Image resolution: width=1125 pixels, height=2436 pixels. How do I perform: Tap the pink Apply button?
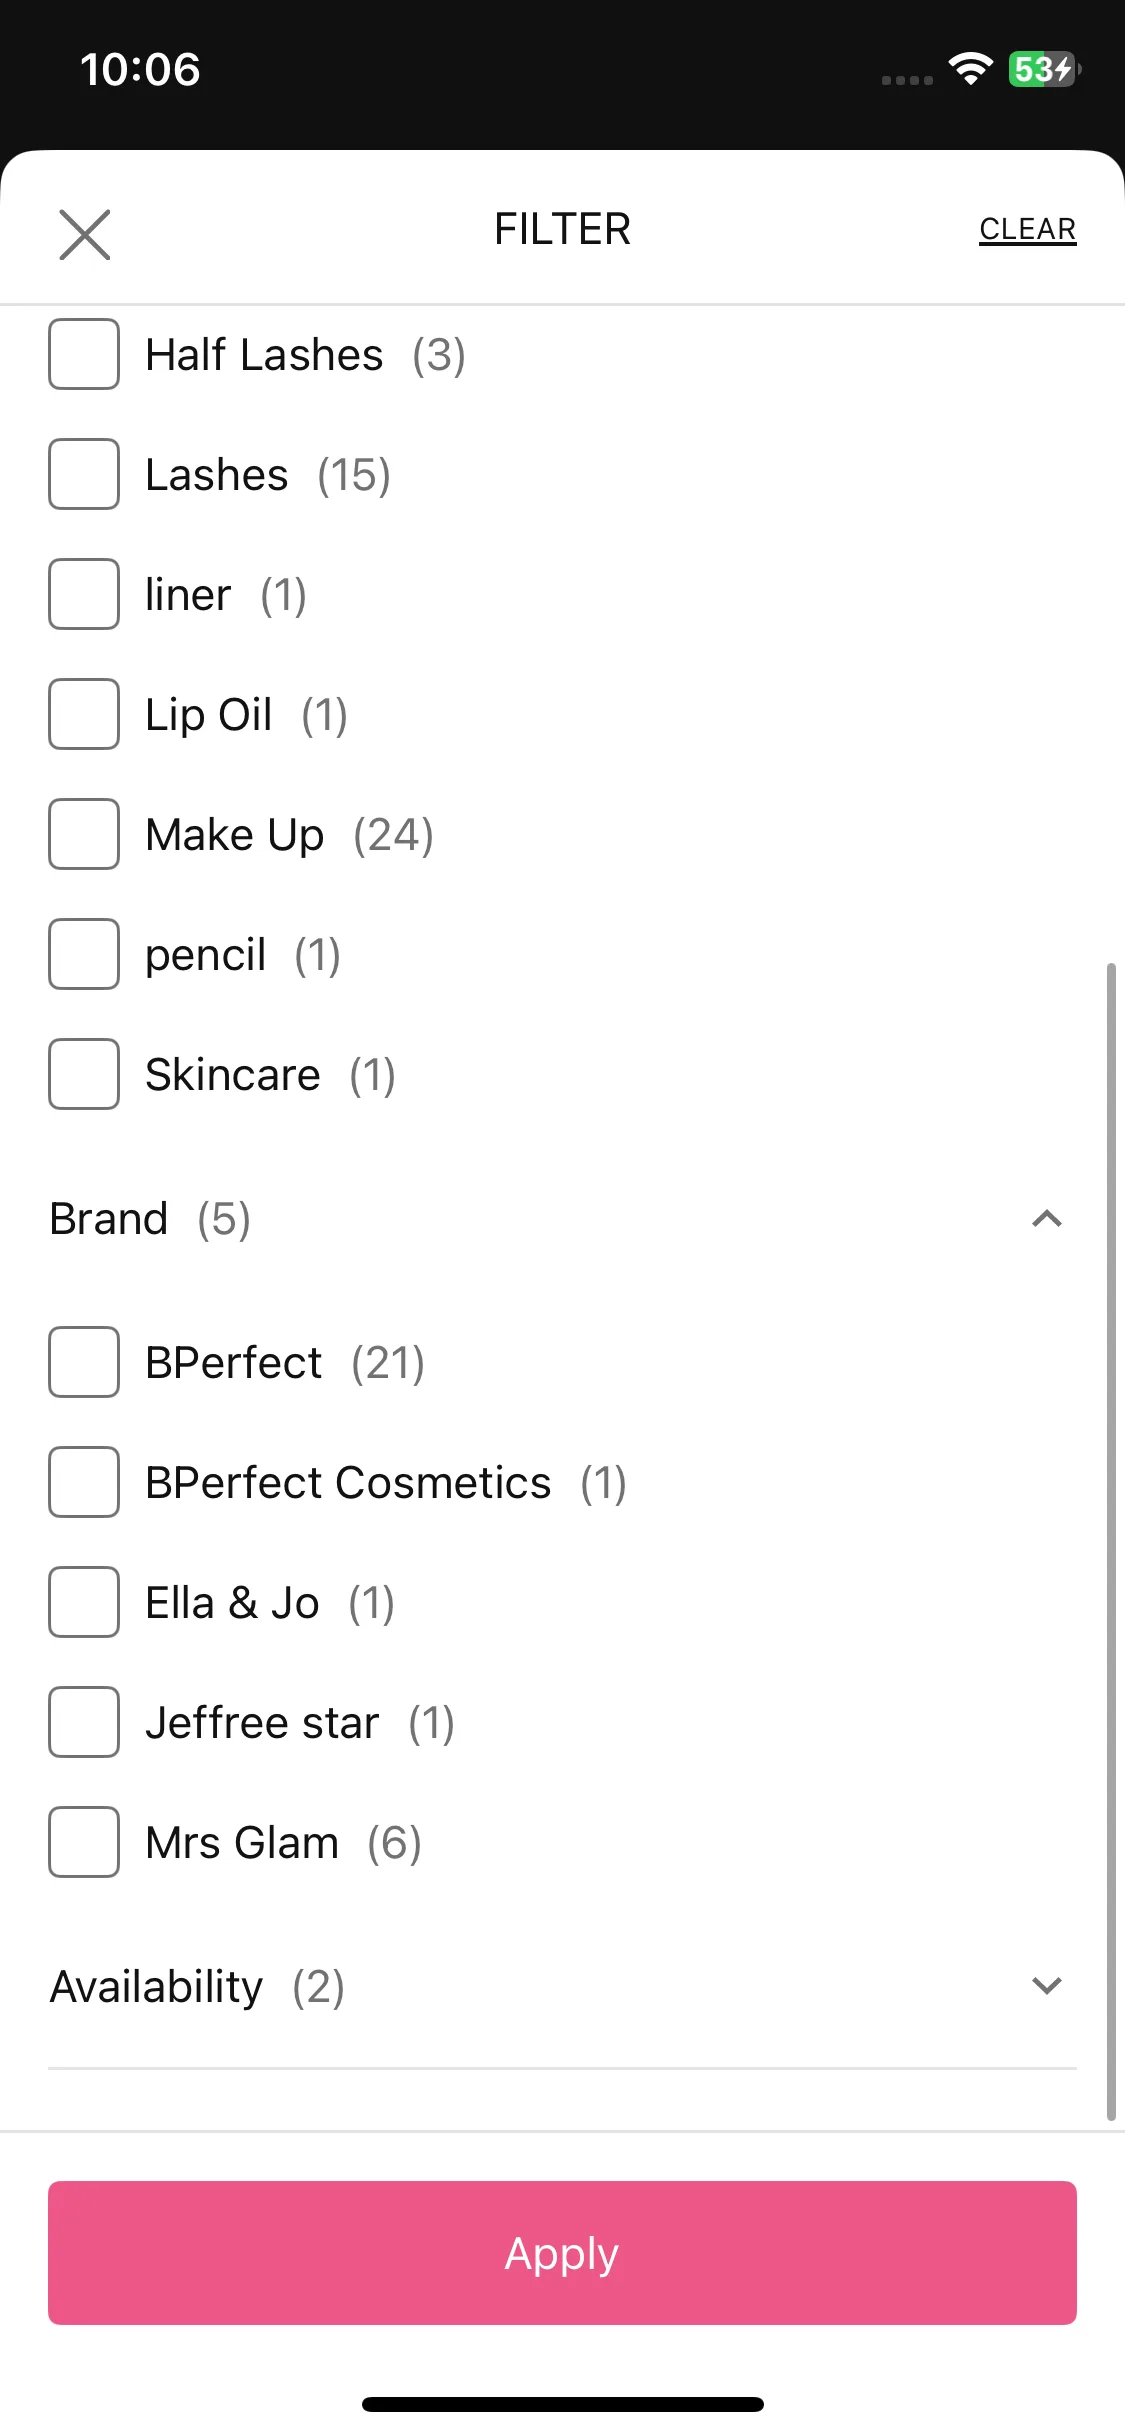562,2252
